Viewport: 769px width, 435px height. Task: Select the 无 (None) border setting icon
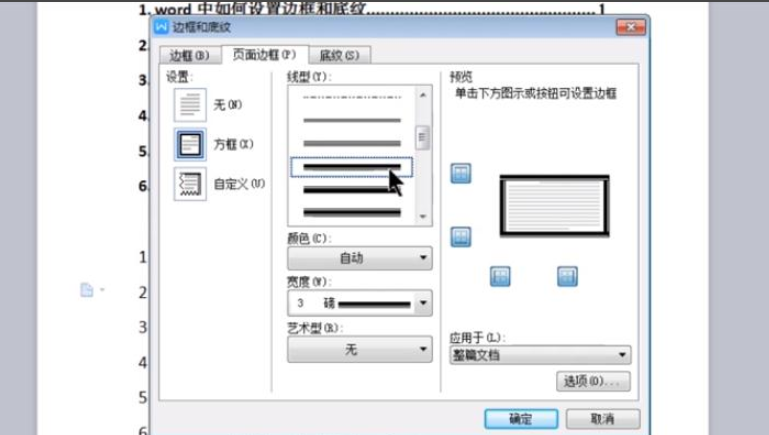coord(190,105)
